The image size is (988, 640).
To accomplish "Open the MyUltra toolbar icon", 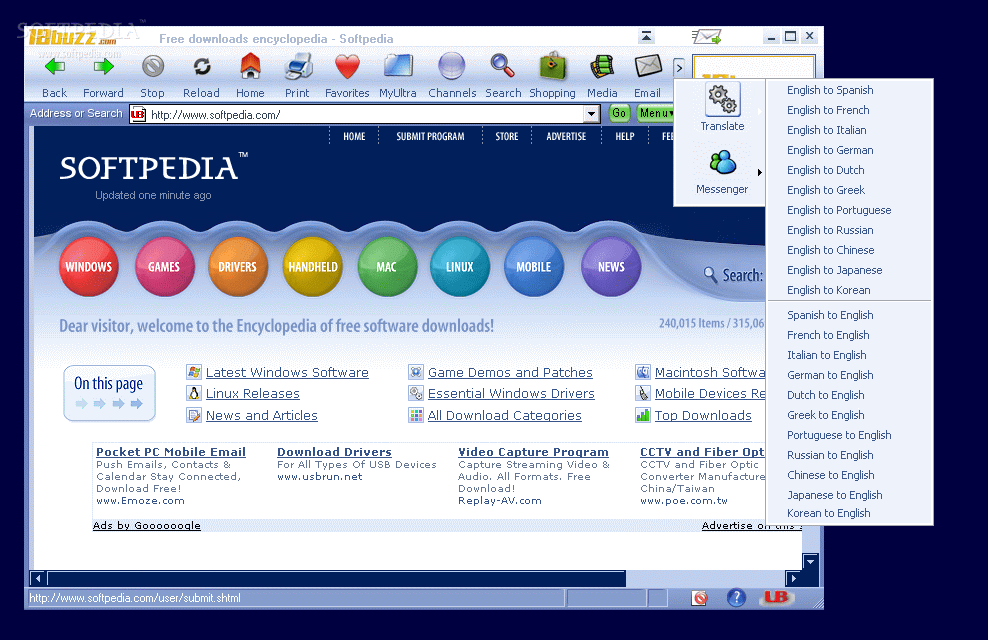I will [398, 66].
